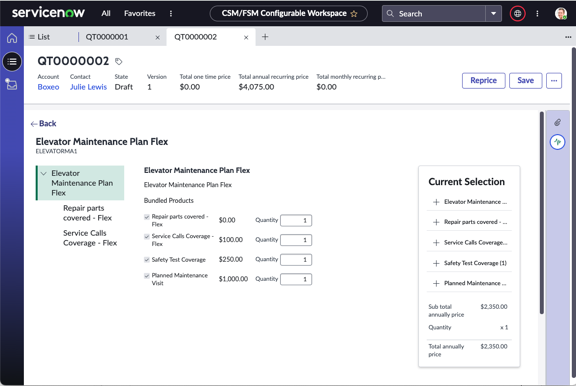
Task: Open the search scope dropdown arrow
Action: click(x=493, y=14)
